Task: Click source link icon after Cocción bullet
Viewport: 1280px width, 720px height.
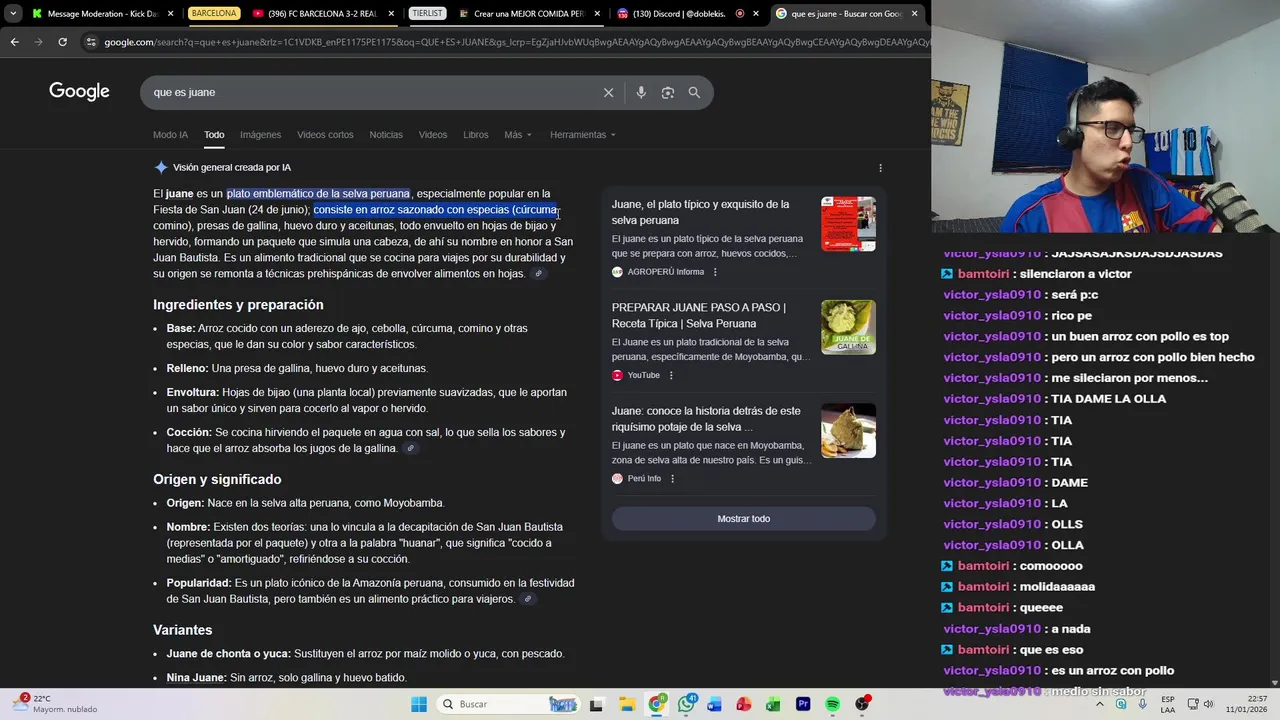Action: pyautogui.click(x=410, y=448)
